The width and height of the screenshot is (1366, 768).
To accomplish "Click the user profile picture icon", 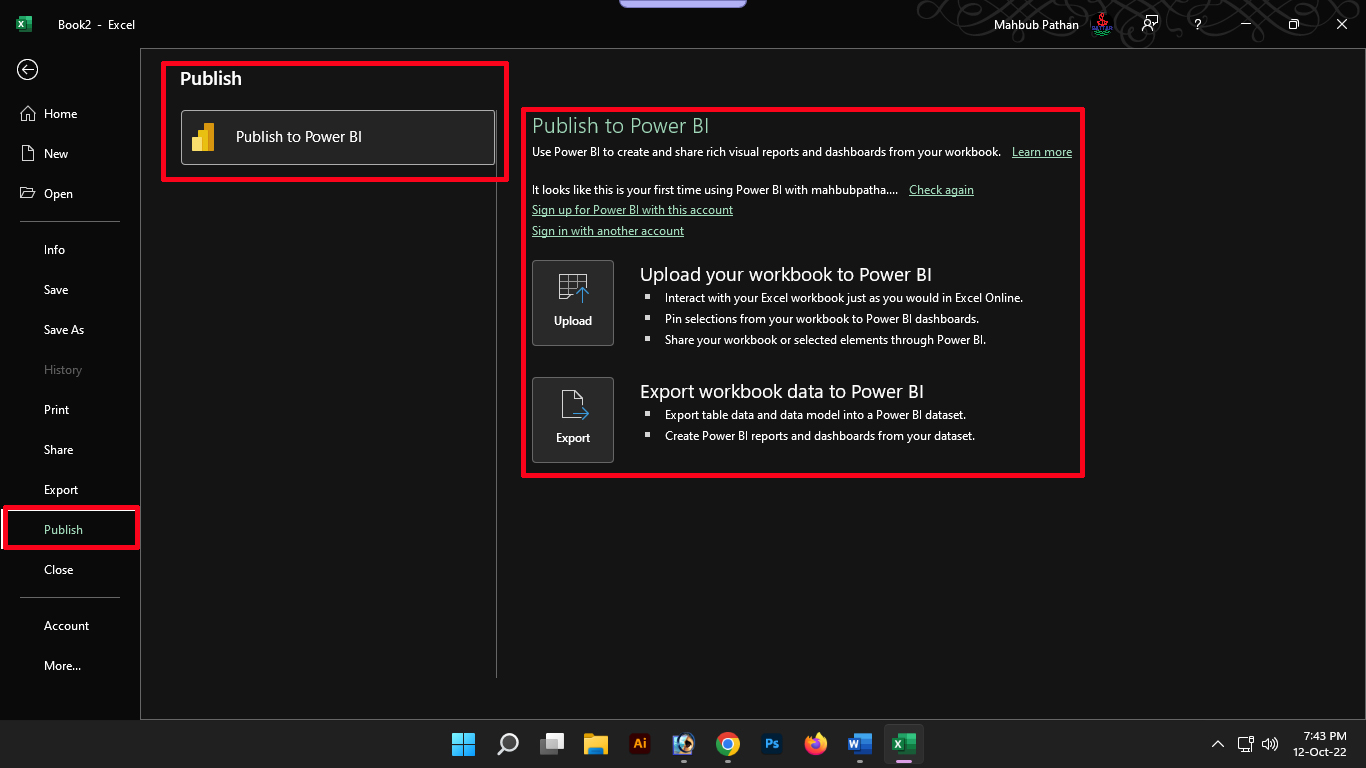I will (x=1101, y=24).
